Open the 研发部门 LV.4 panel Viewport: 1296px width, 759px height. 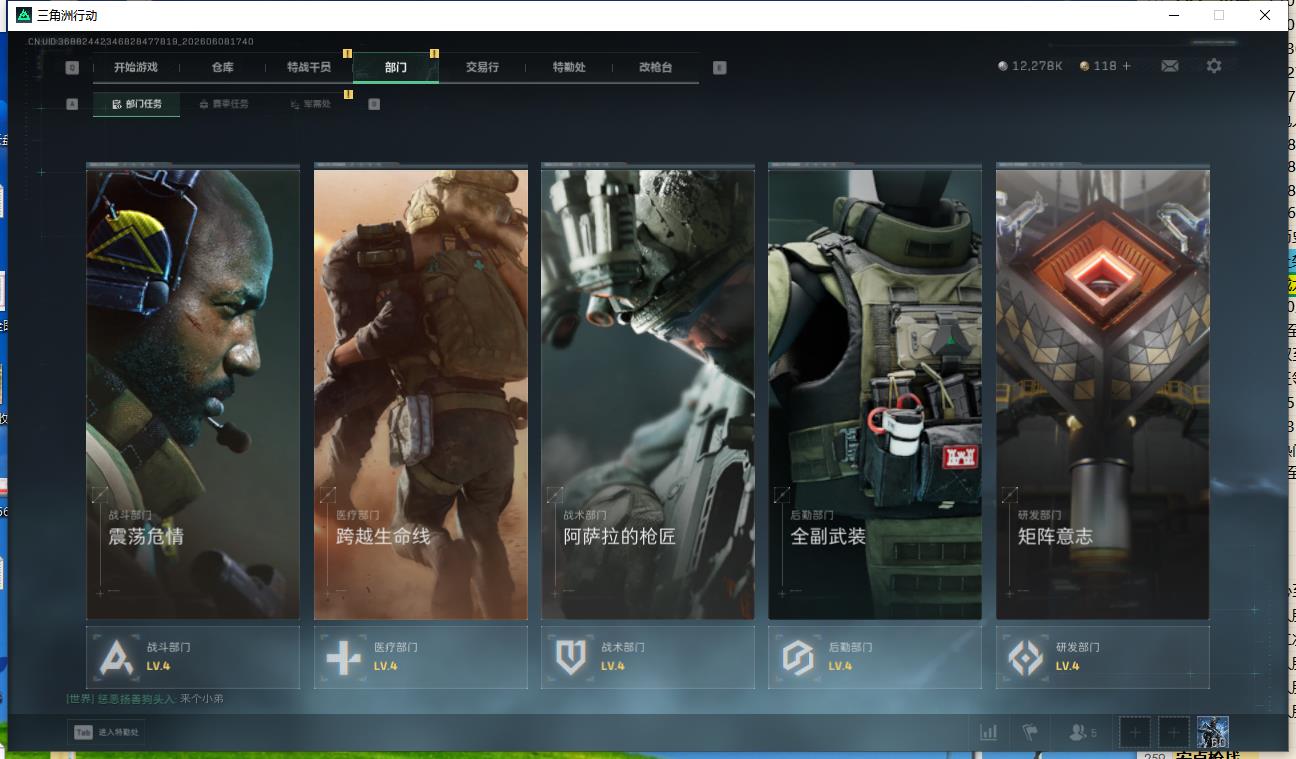1103,657
